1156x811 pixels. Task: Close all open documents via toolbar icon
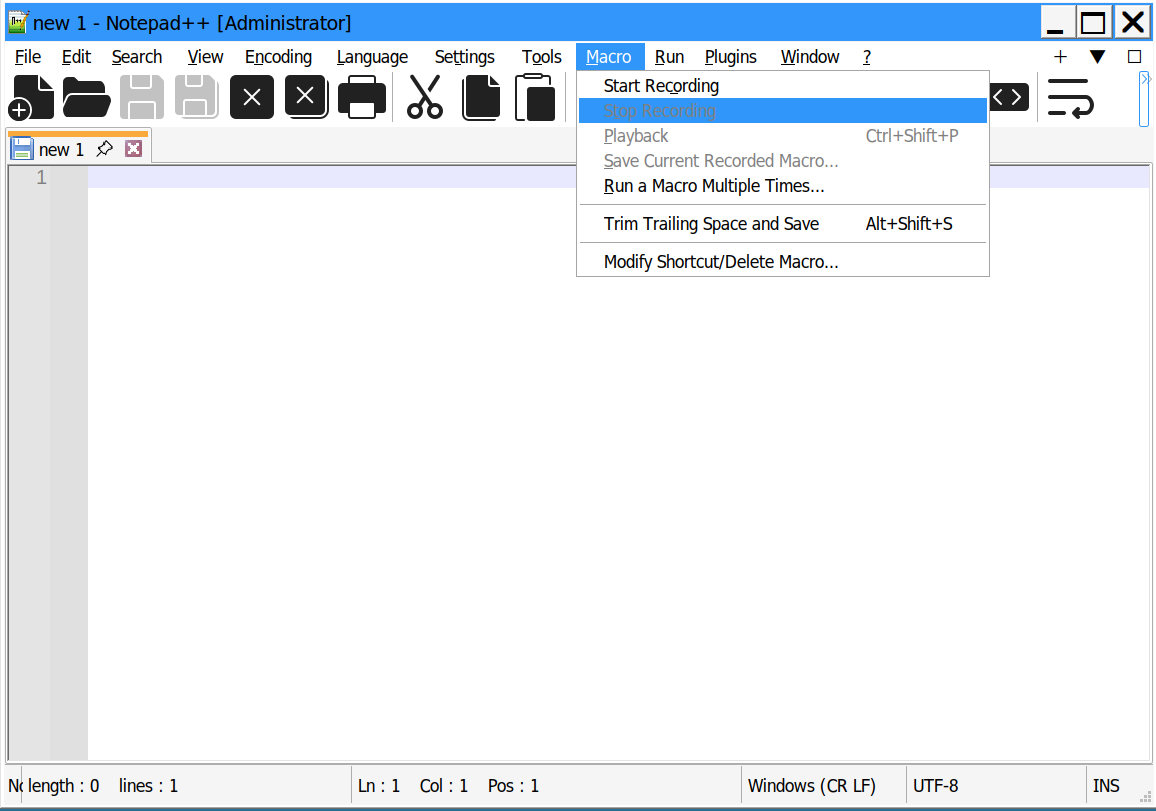point(306,96)
